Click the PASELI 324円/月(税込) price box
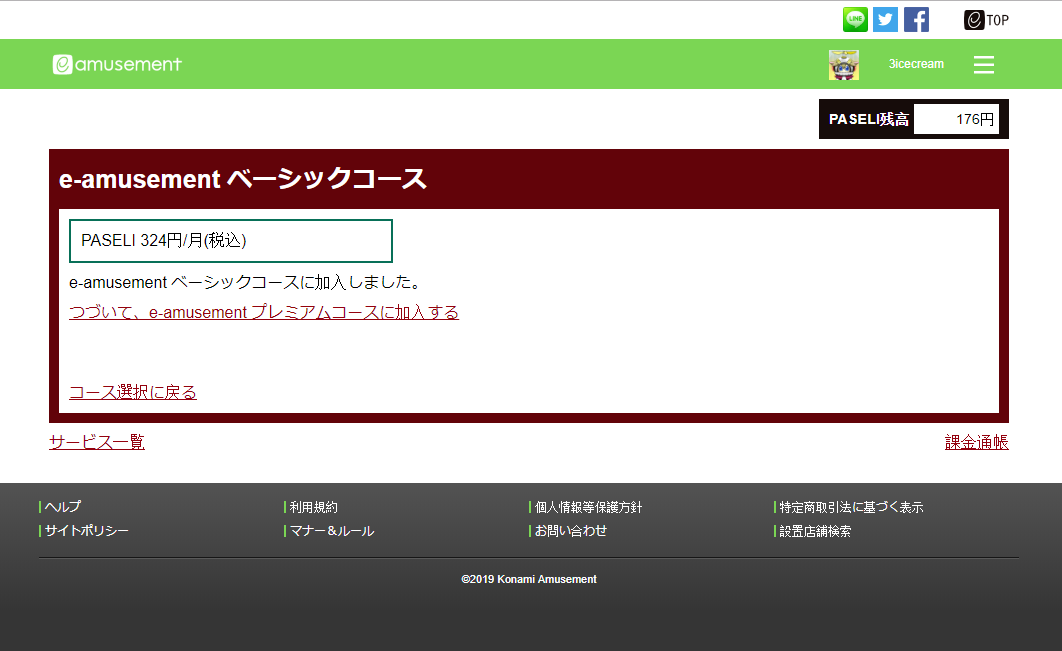 tap(231, 240)
